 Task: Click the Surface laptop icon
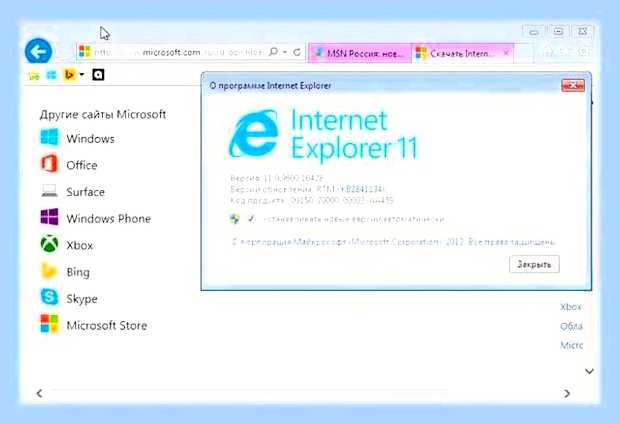49,191
